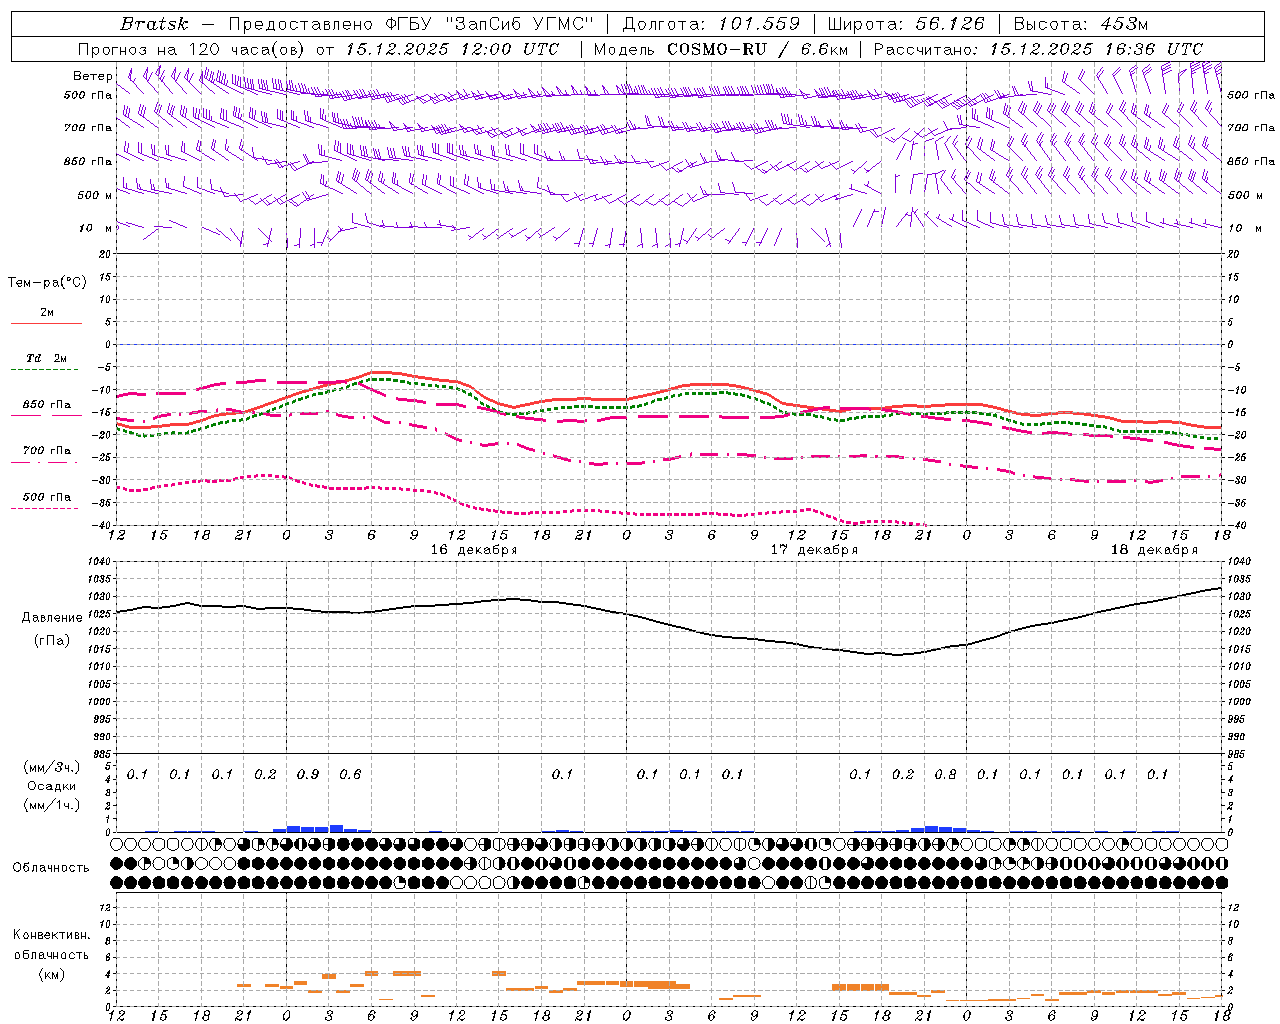
Task: Click the 'Давление' pressure panel label
Action: coord(52,618)
